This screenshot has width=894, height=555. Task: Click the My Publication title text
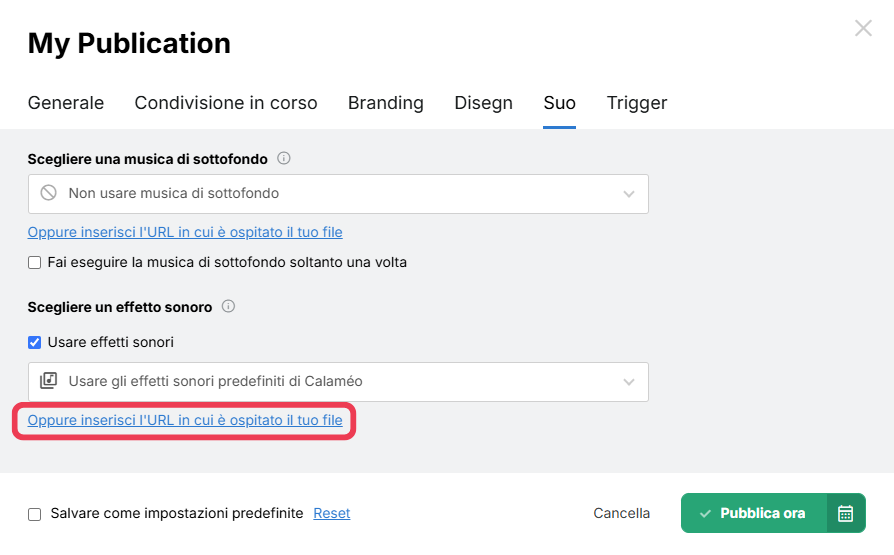[x=129, y=43]
